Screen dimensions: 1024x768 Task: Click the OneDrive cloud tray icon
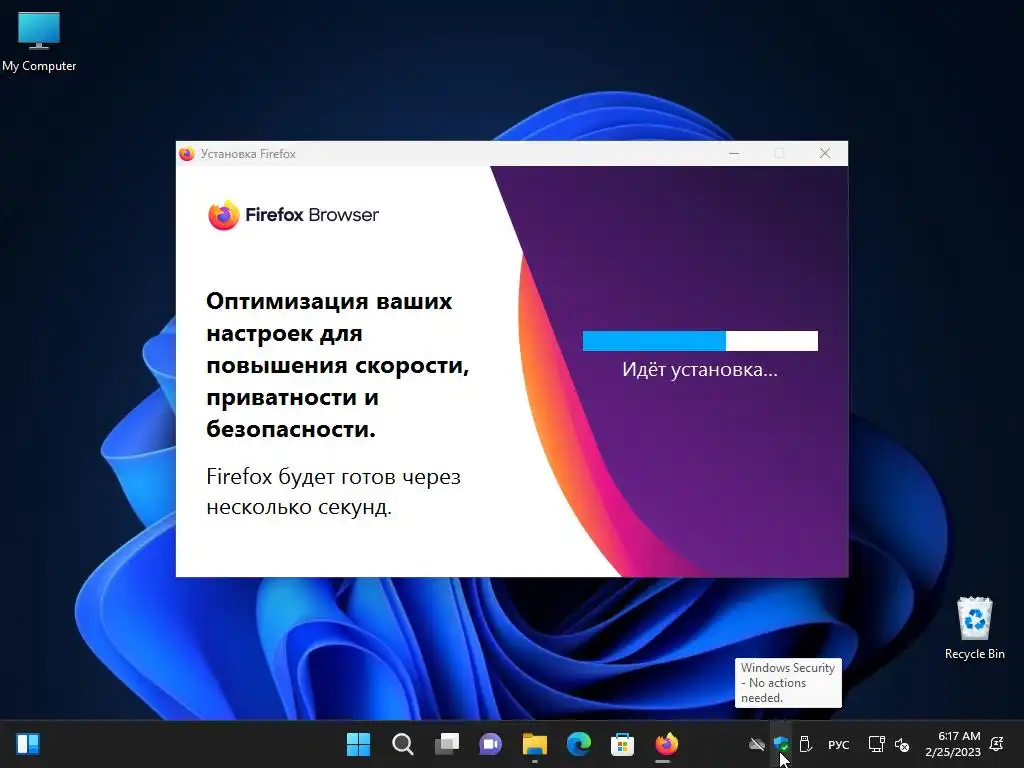(x=757, y=744)
